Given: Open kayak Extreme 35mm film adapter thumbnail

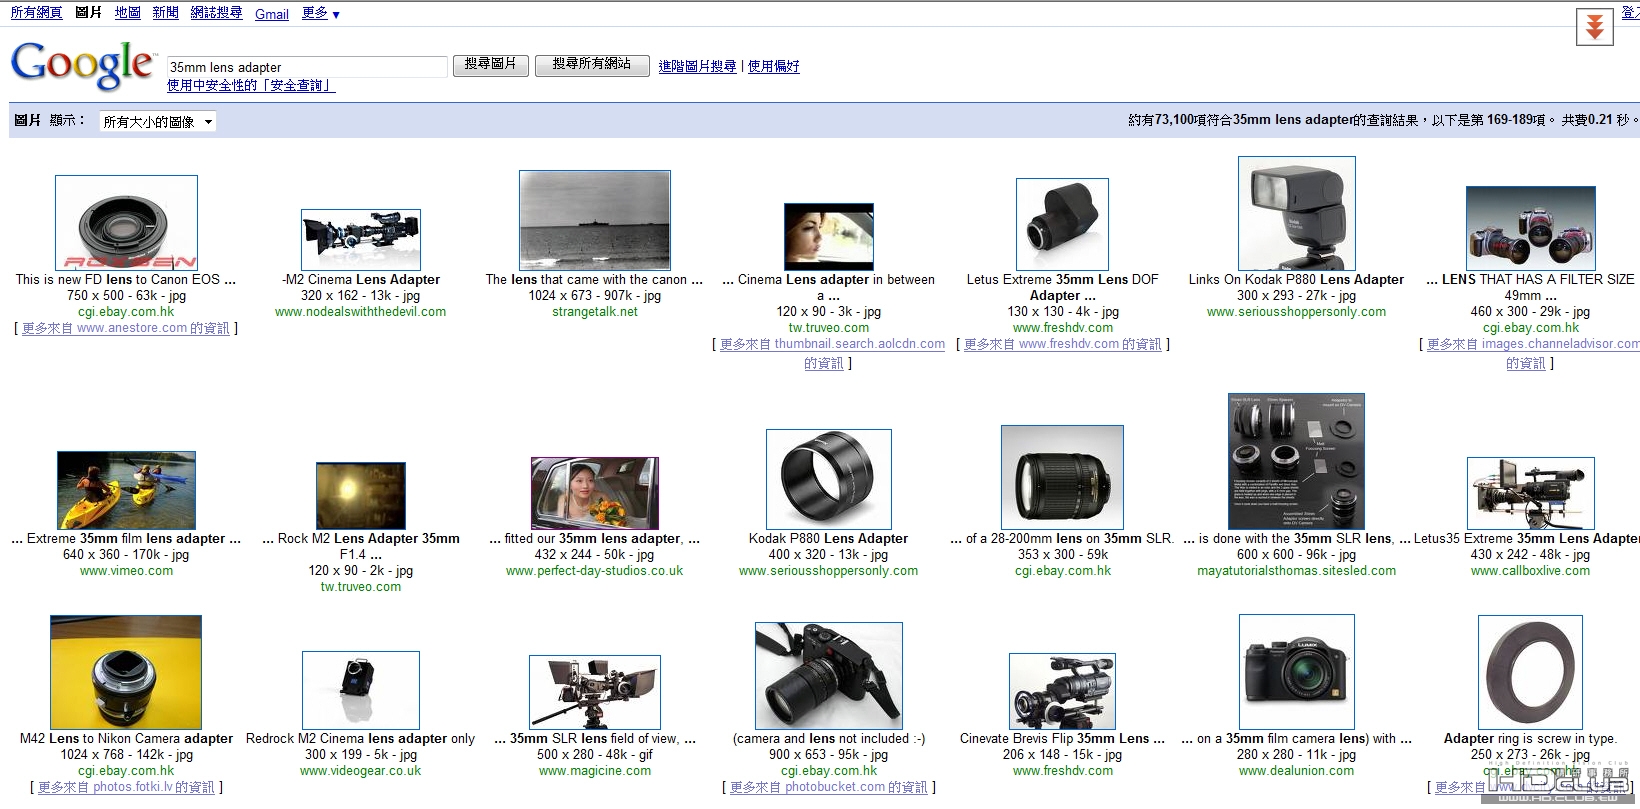Looking at the screenshot, I should [126, 490].
